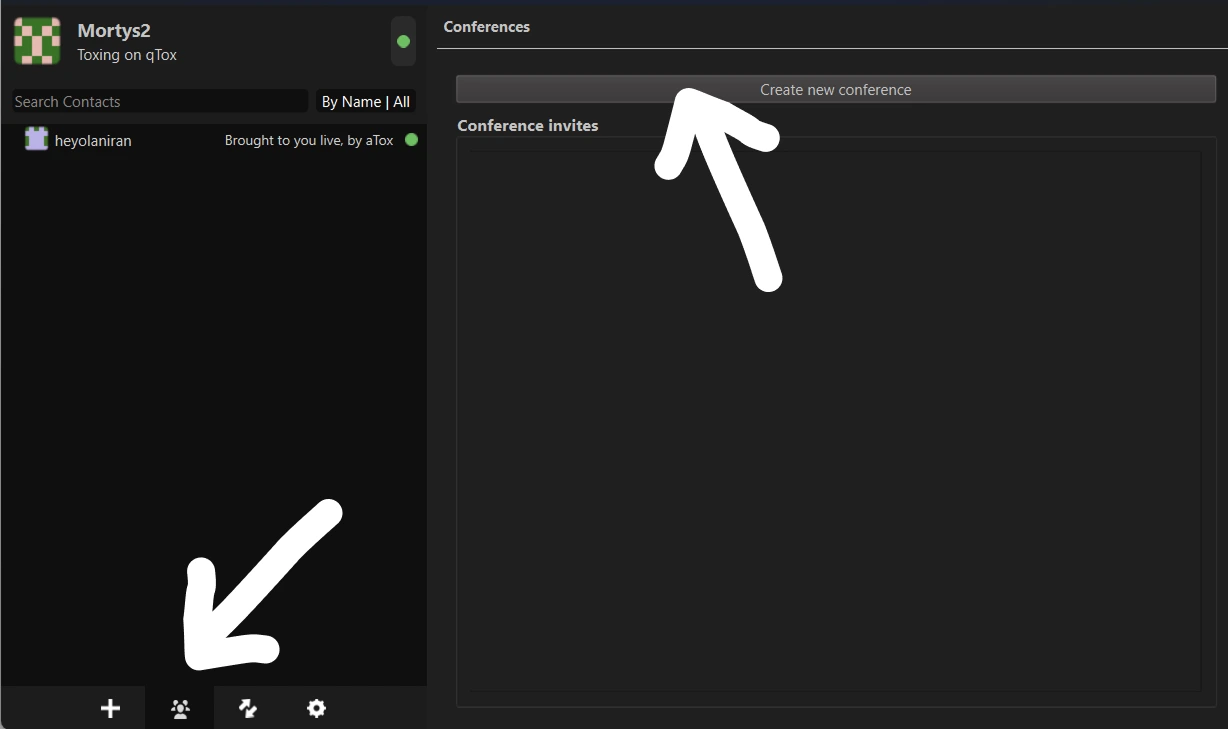Screen dimensions: 1228x729
Task: Click the Mortys2 username label
Action: coord(114,31)
